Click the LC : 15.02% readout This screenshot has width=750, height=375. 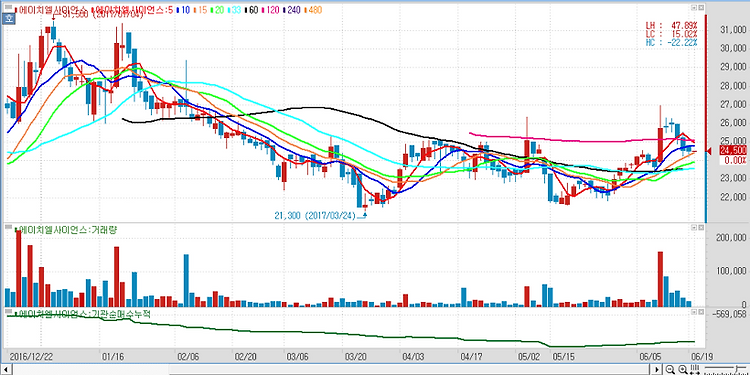(672, 34)
